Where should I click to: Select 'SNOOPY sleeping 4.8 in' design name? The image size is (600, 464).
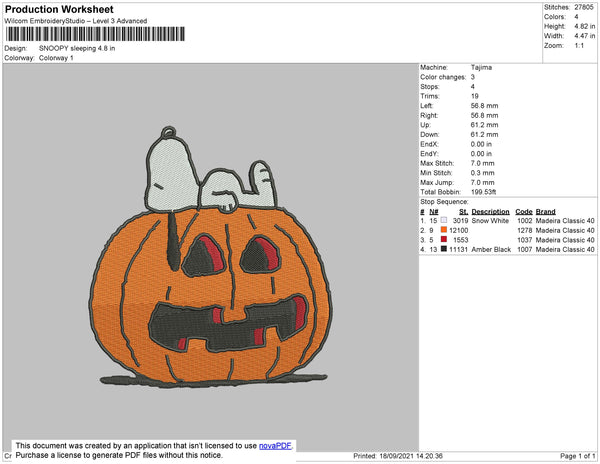pyautogui.click(x=77, y=48)
